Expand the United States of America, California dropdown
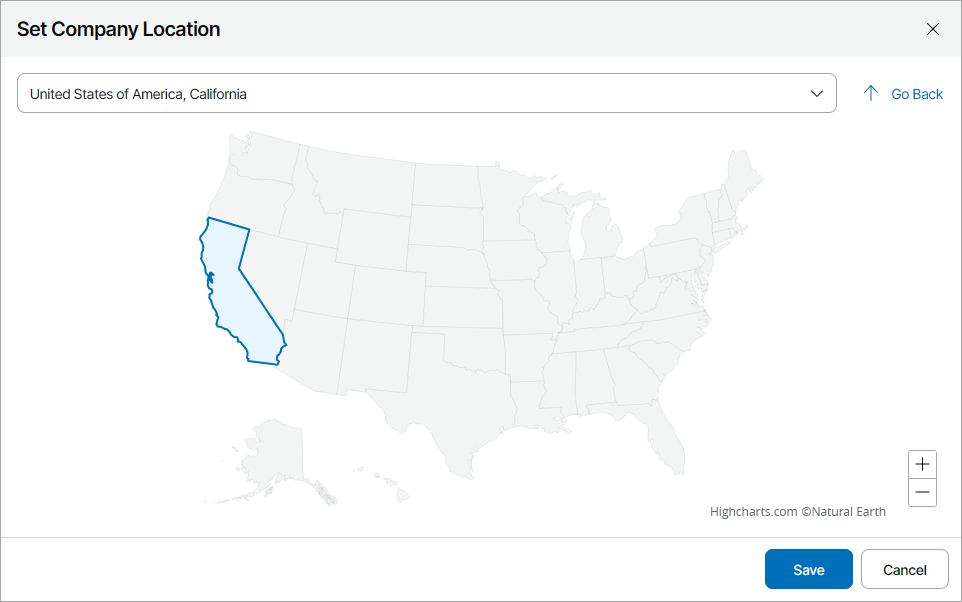Screen dimensions: 962x602 817,93
